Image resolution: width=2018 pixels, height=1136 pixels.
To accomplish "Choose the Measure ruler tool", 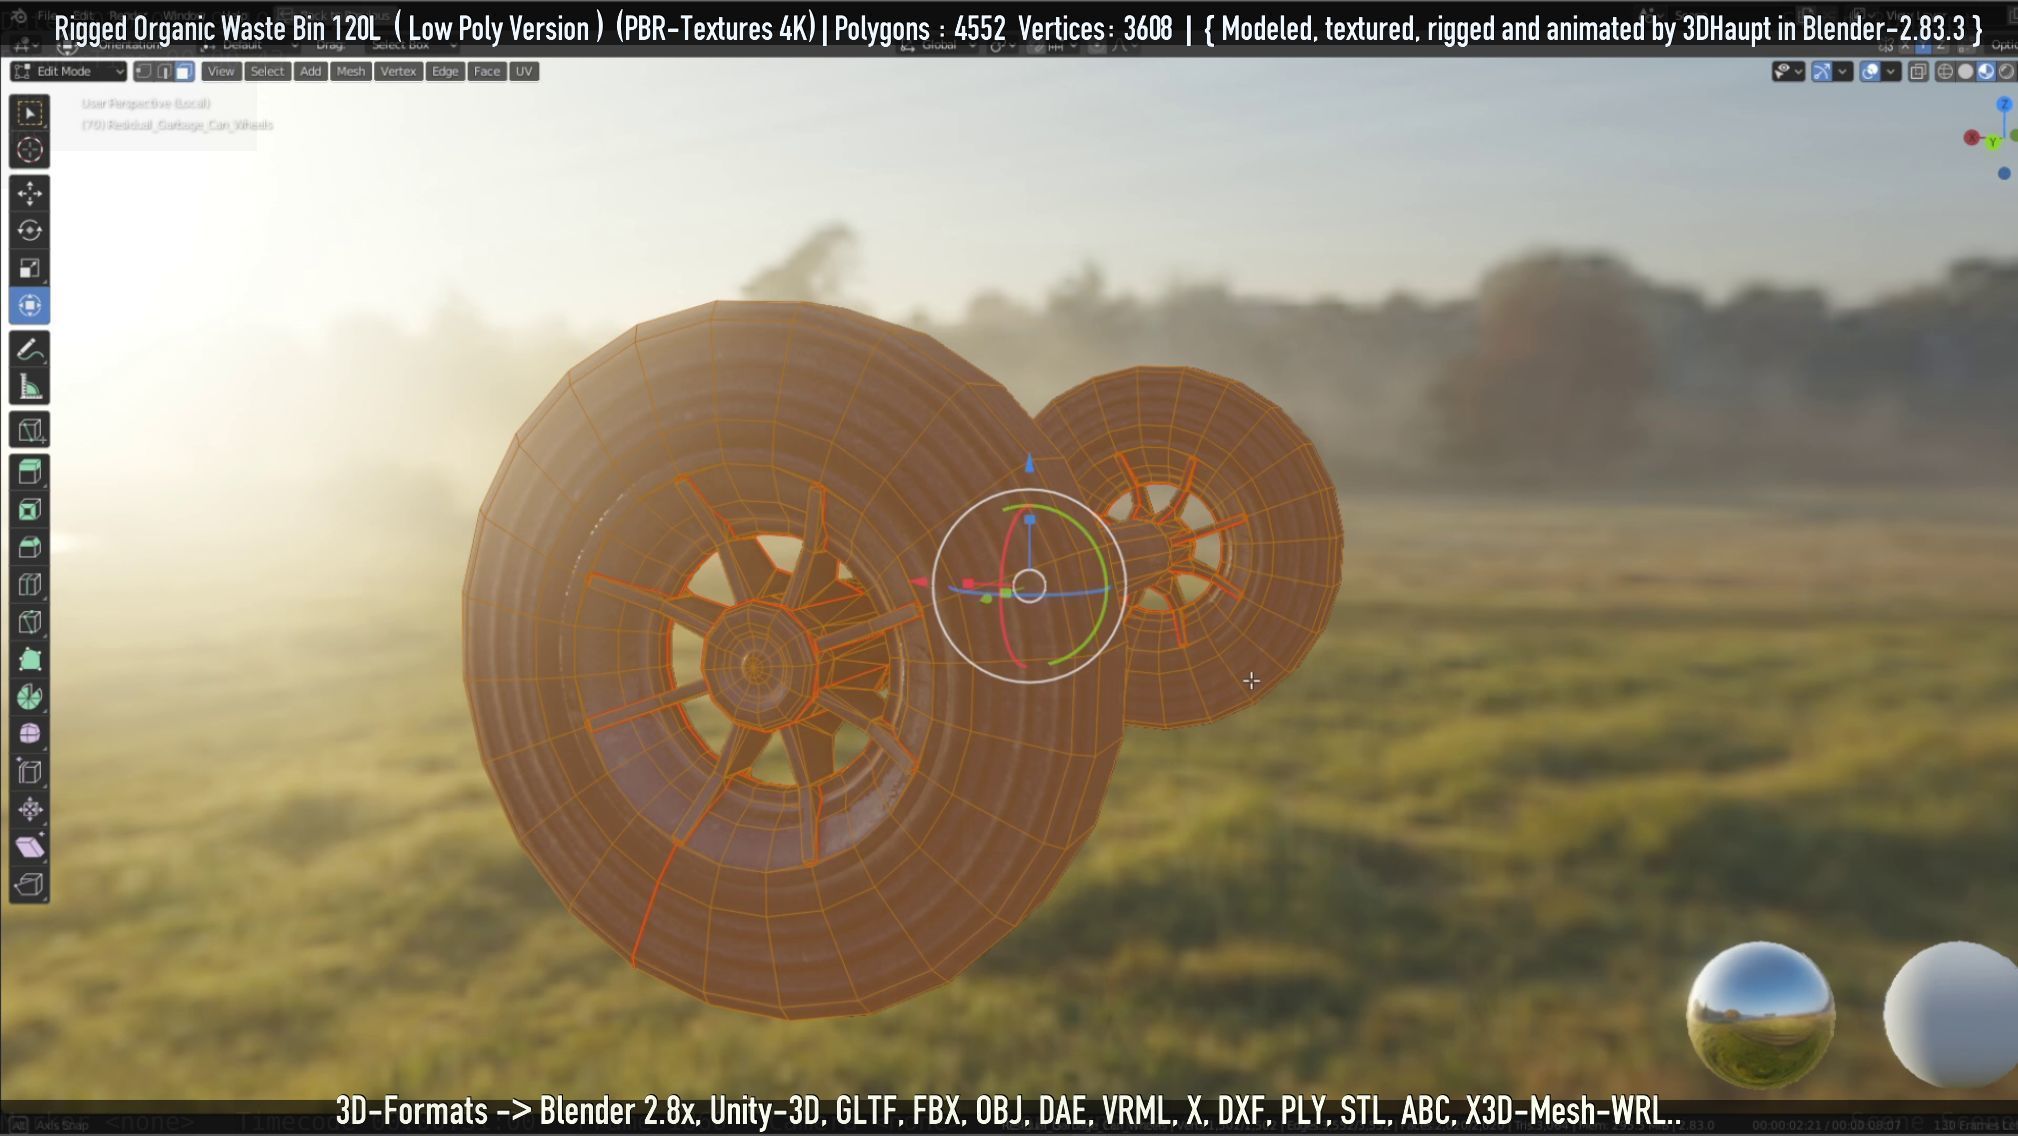I will coord(29,387).
